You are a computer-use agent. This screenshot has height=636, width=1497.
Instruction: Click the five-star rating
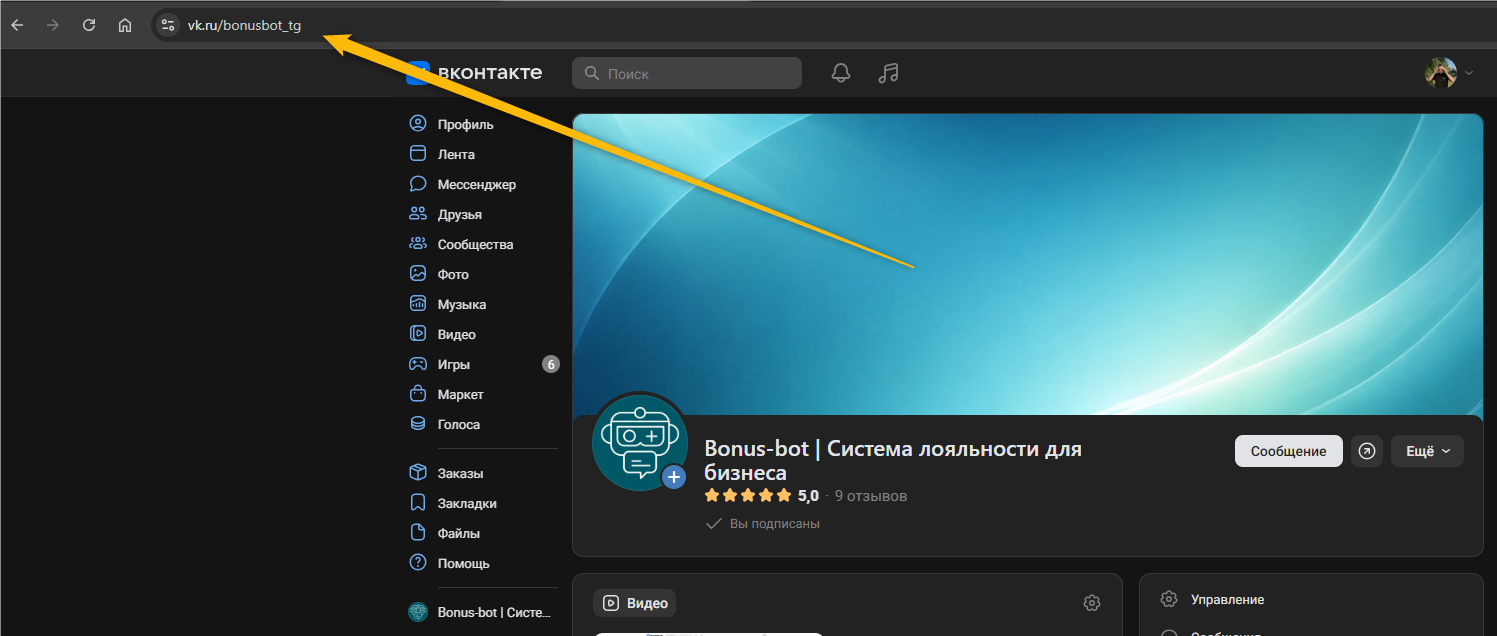tap(748, 496)
